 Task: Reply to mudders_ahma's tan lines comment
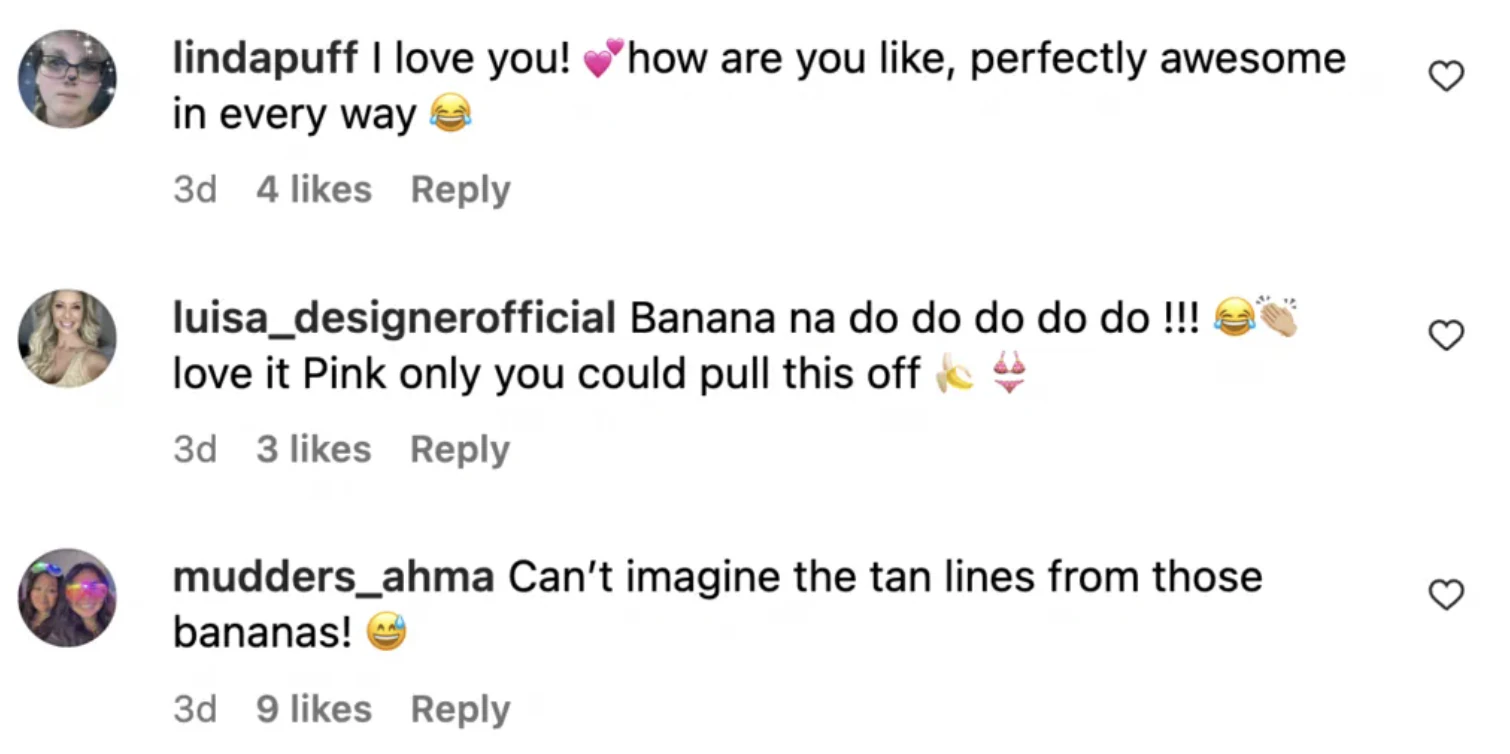pos(460,709)
